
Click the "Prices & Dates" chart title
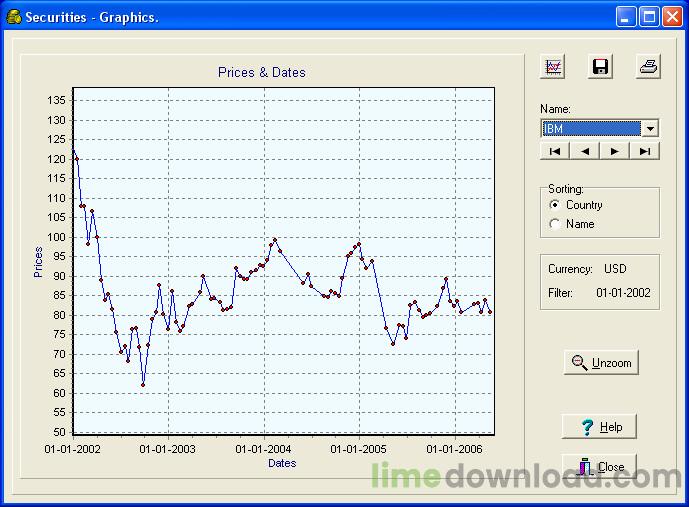coord(261,72)
